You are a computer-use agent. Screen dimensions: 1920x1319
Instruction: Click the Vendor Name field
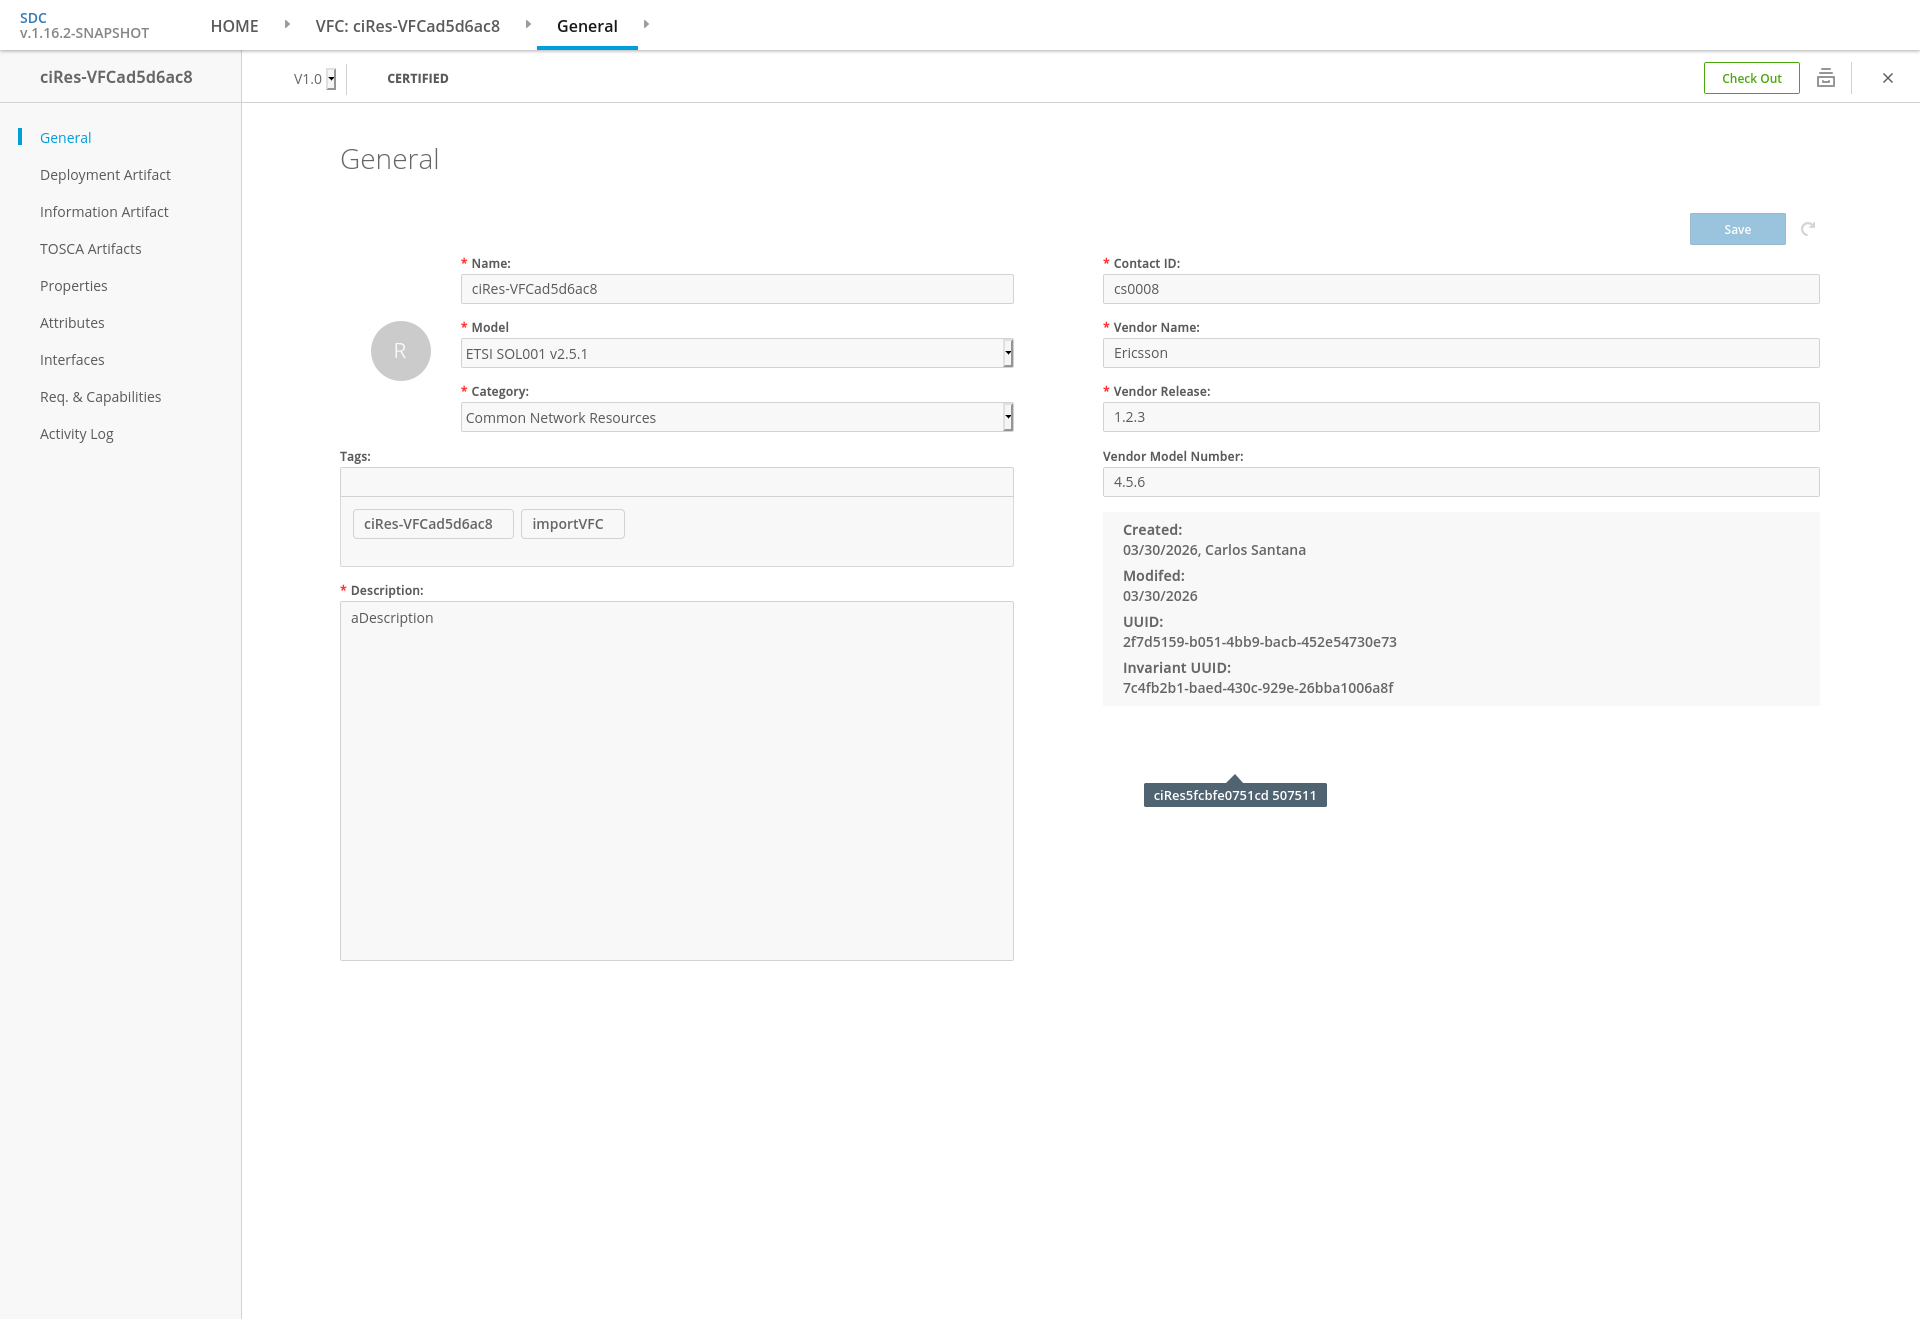[x=1460, y=353]
